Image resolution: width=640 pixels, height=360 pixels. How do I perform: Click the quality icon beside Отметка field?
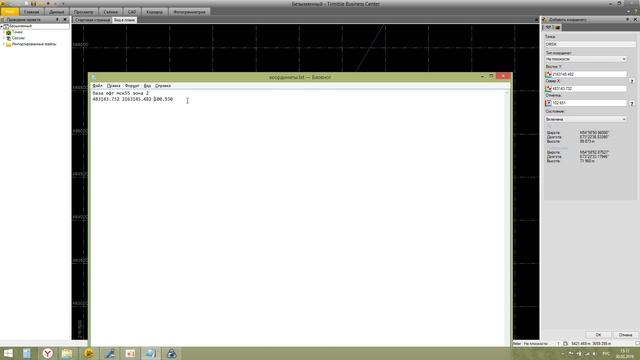(549, 103)
